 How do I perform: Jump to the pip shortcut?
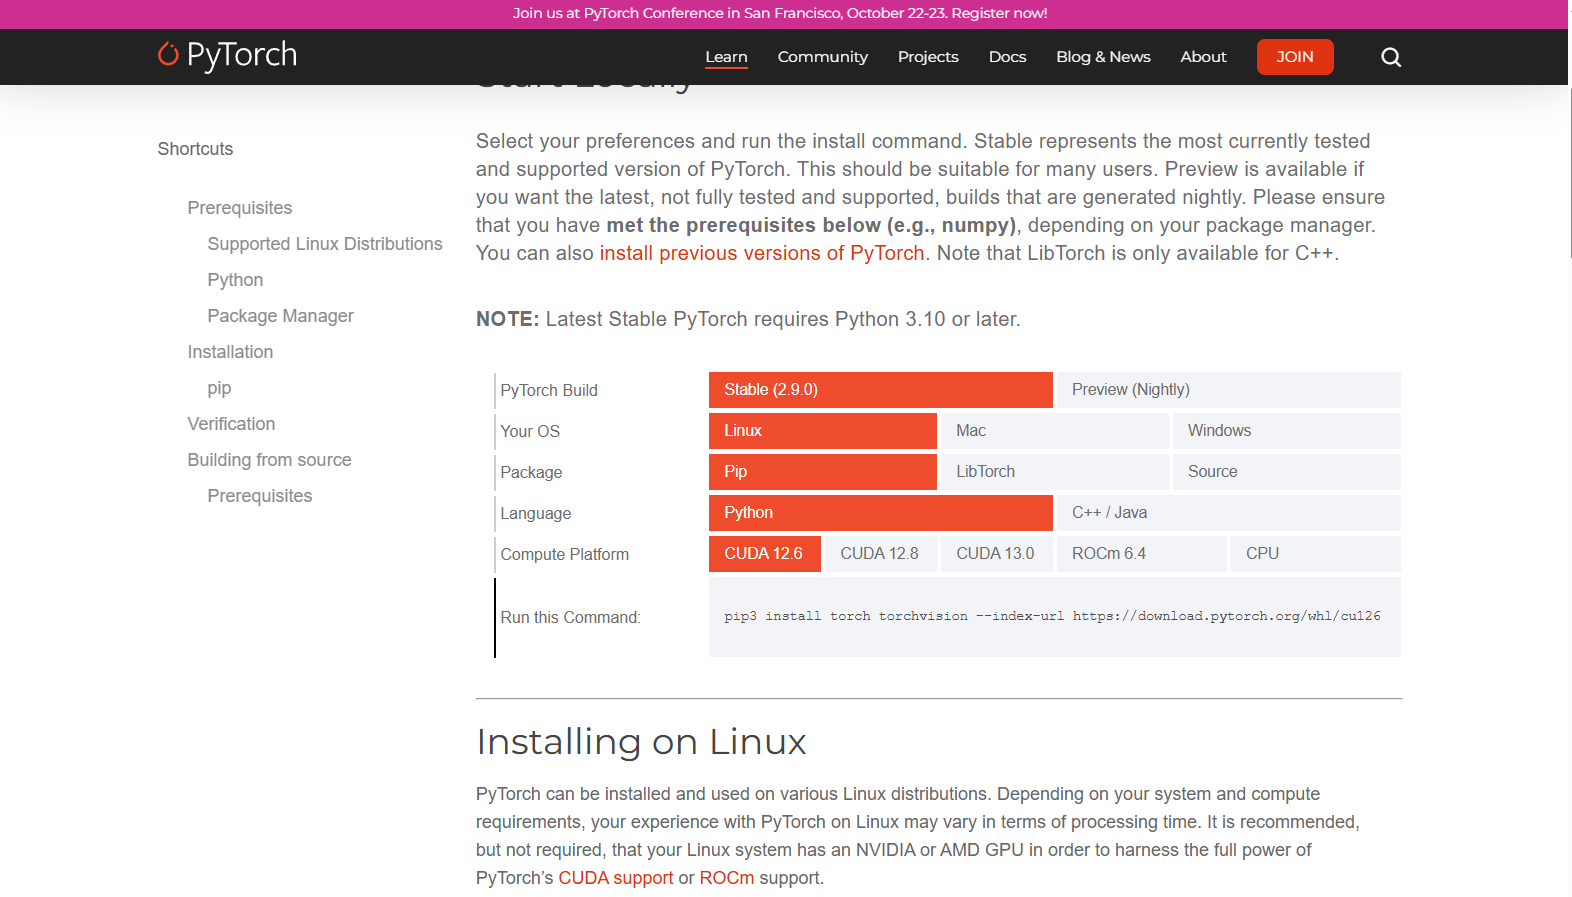pyautogui.click(x=219, y=388)
